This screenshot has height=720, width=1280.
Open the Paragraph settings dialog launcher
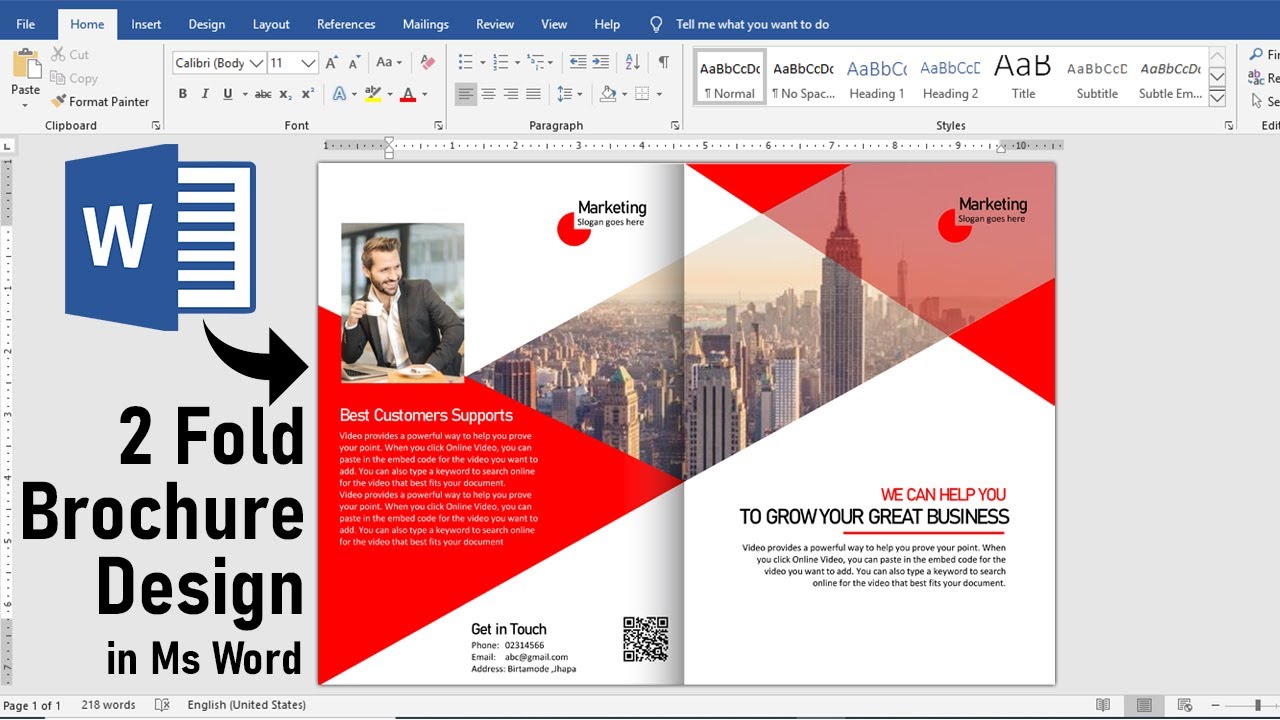[x=675, y=126]
